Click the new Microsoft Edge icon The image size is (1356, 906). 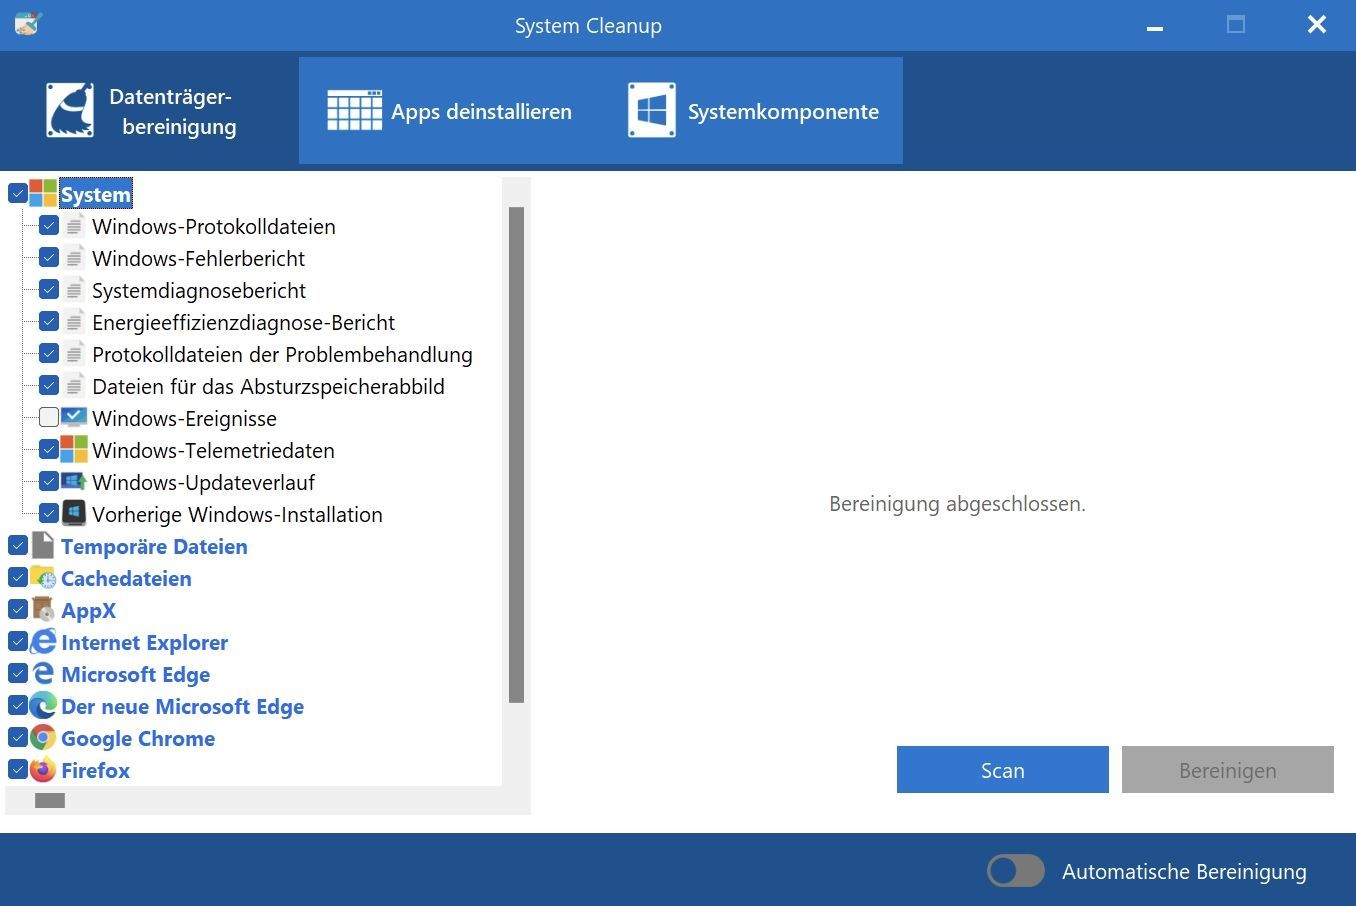43,706
